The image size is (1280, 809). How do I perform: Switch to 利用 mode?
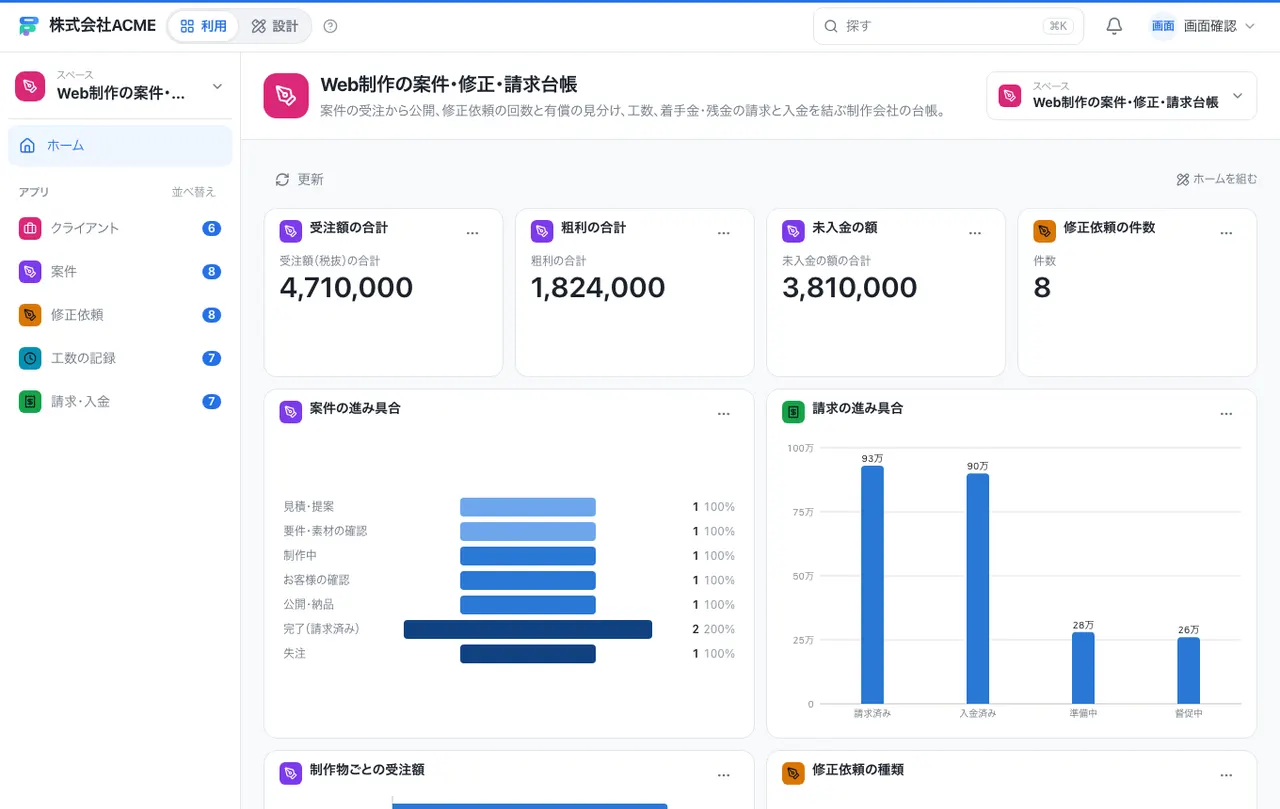point(203,26)
